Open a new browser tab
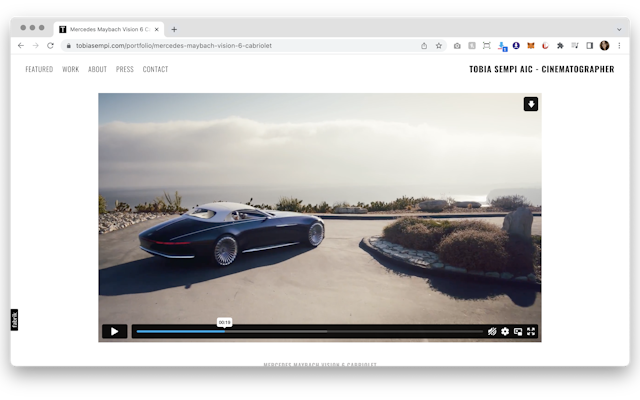640x400 pixels. click(x=174, y=29)
